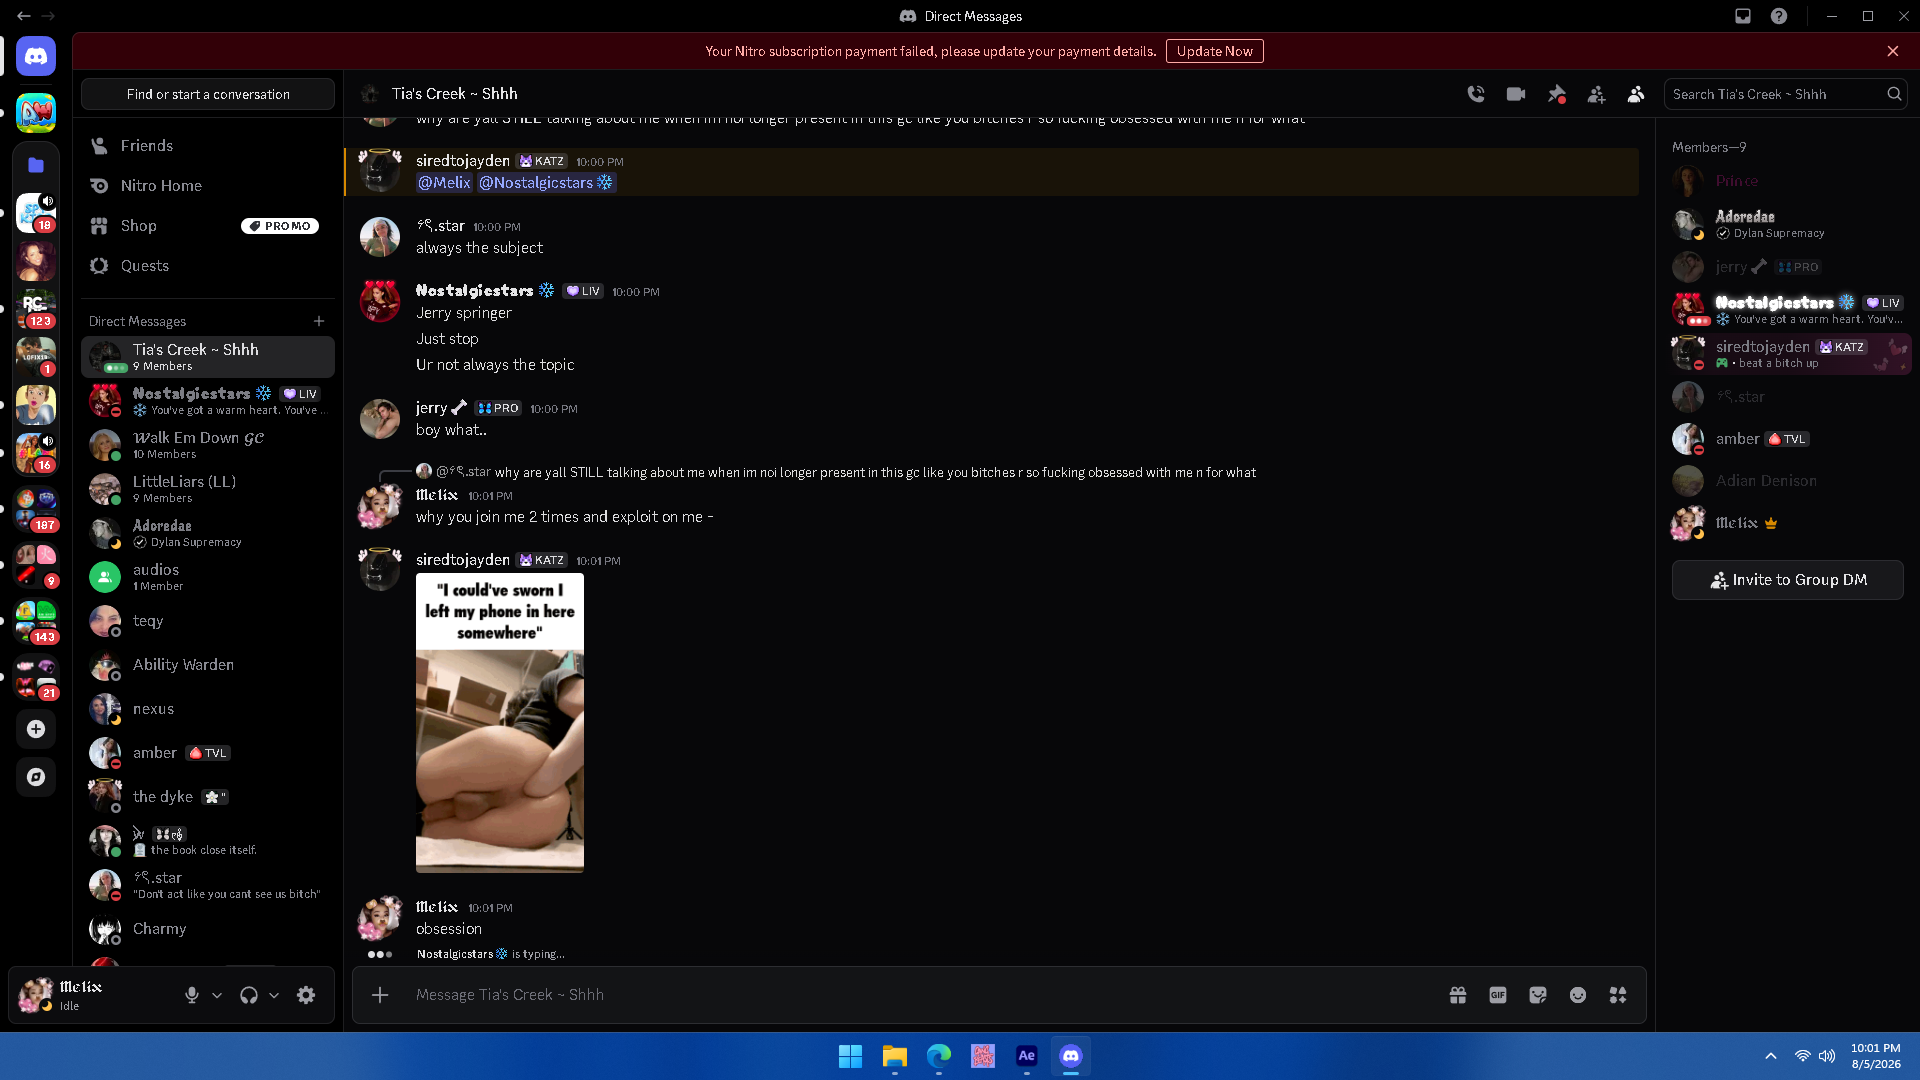Open the blue folder in server bar
This screenshot has height=1080, width=1920.
click(36, 165)
